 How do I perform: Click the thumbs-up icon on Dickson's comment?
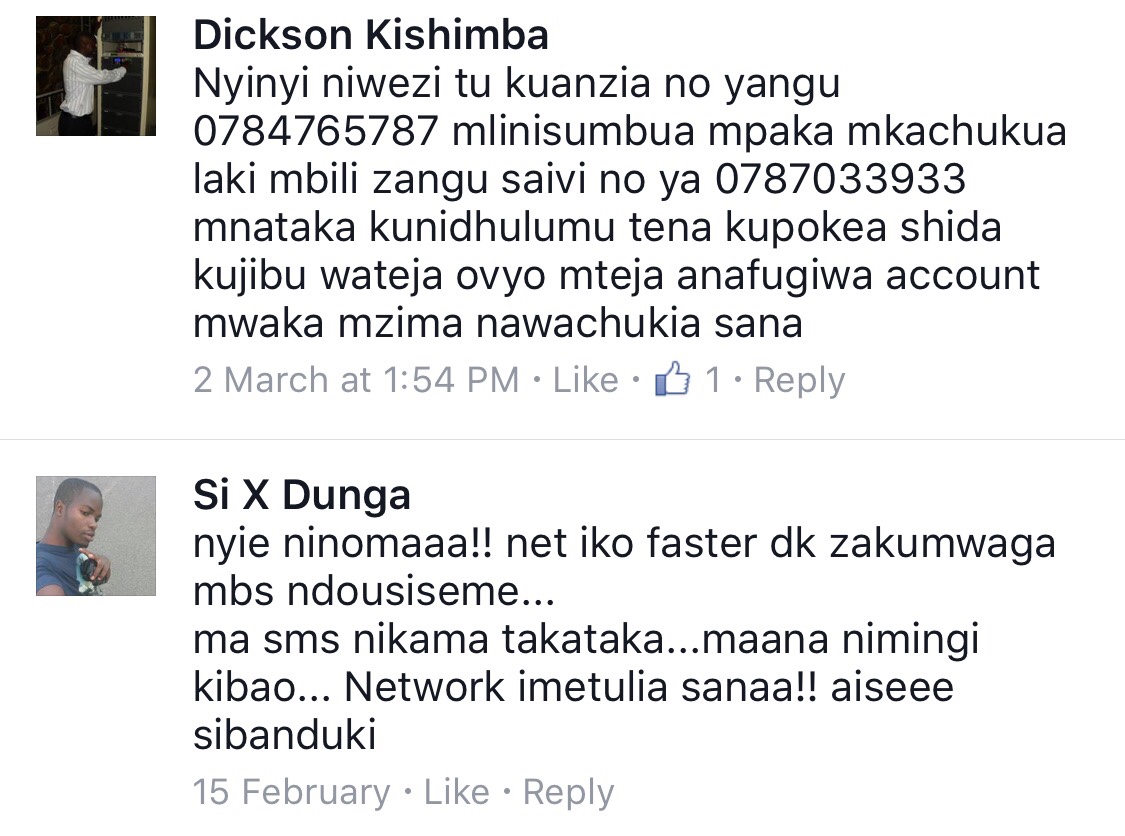[x=672, y=379]
